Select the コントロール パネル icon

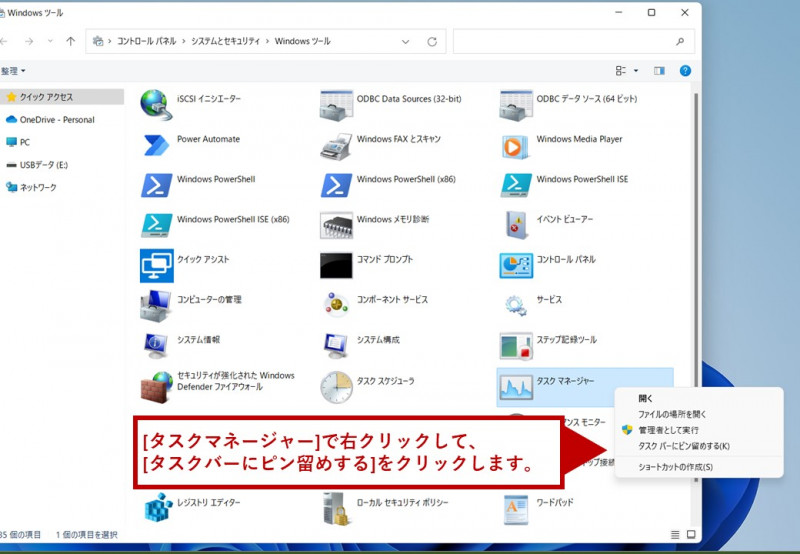point(516,266)
